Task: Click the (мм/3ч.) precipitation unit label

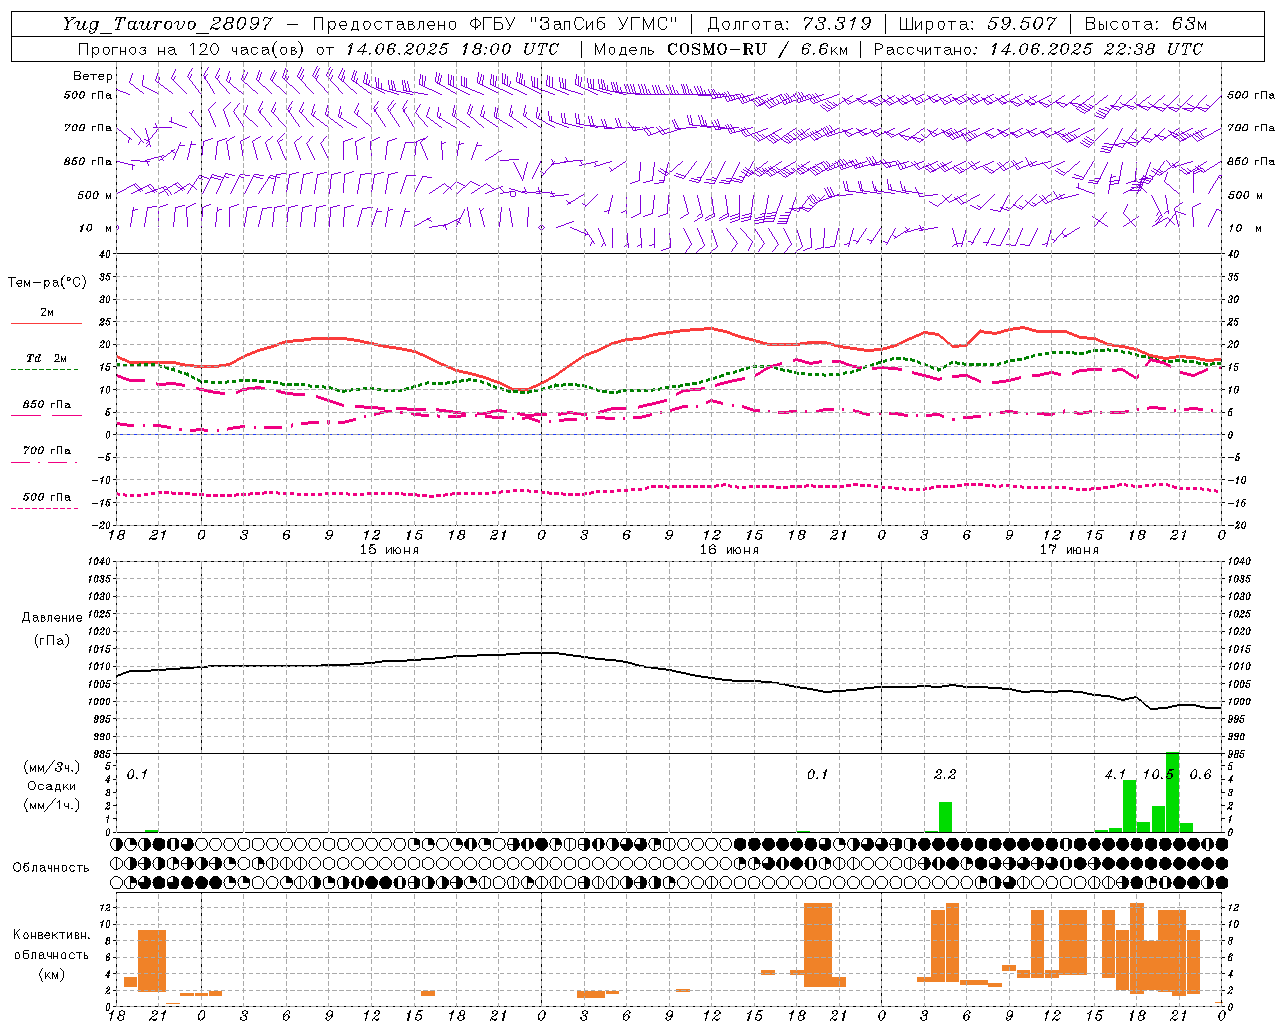Action: [x=53, y=767]
